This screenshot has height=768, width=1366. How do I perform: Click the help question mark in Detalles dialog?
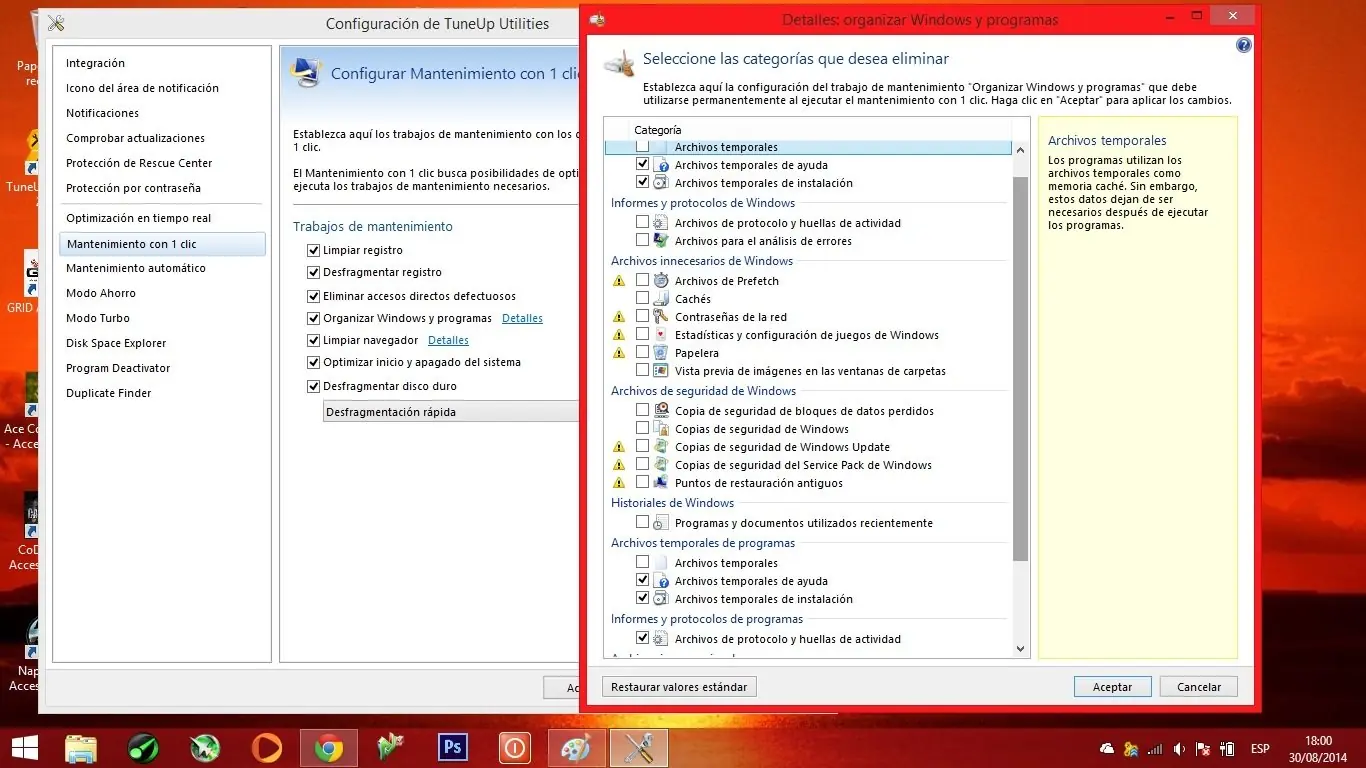[1244, 45]
